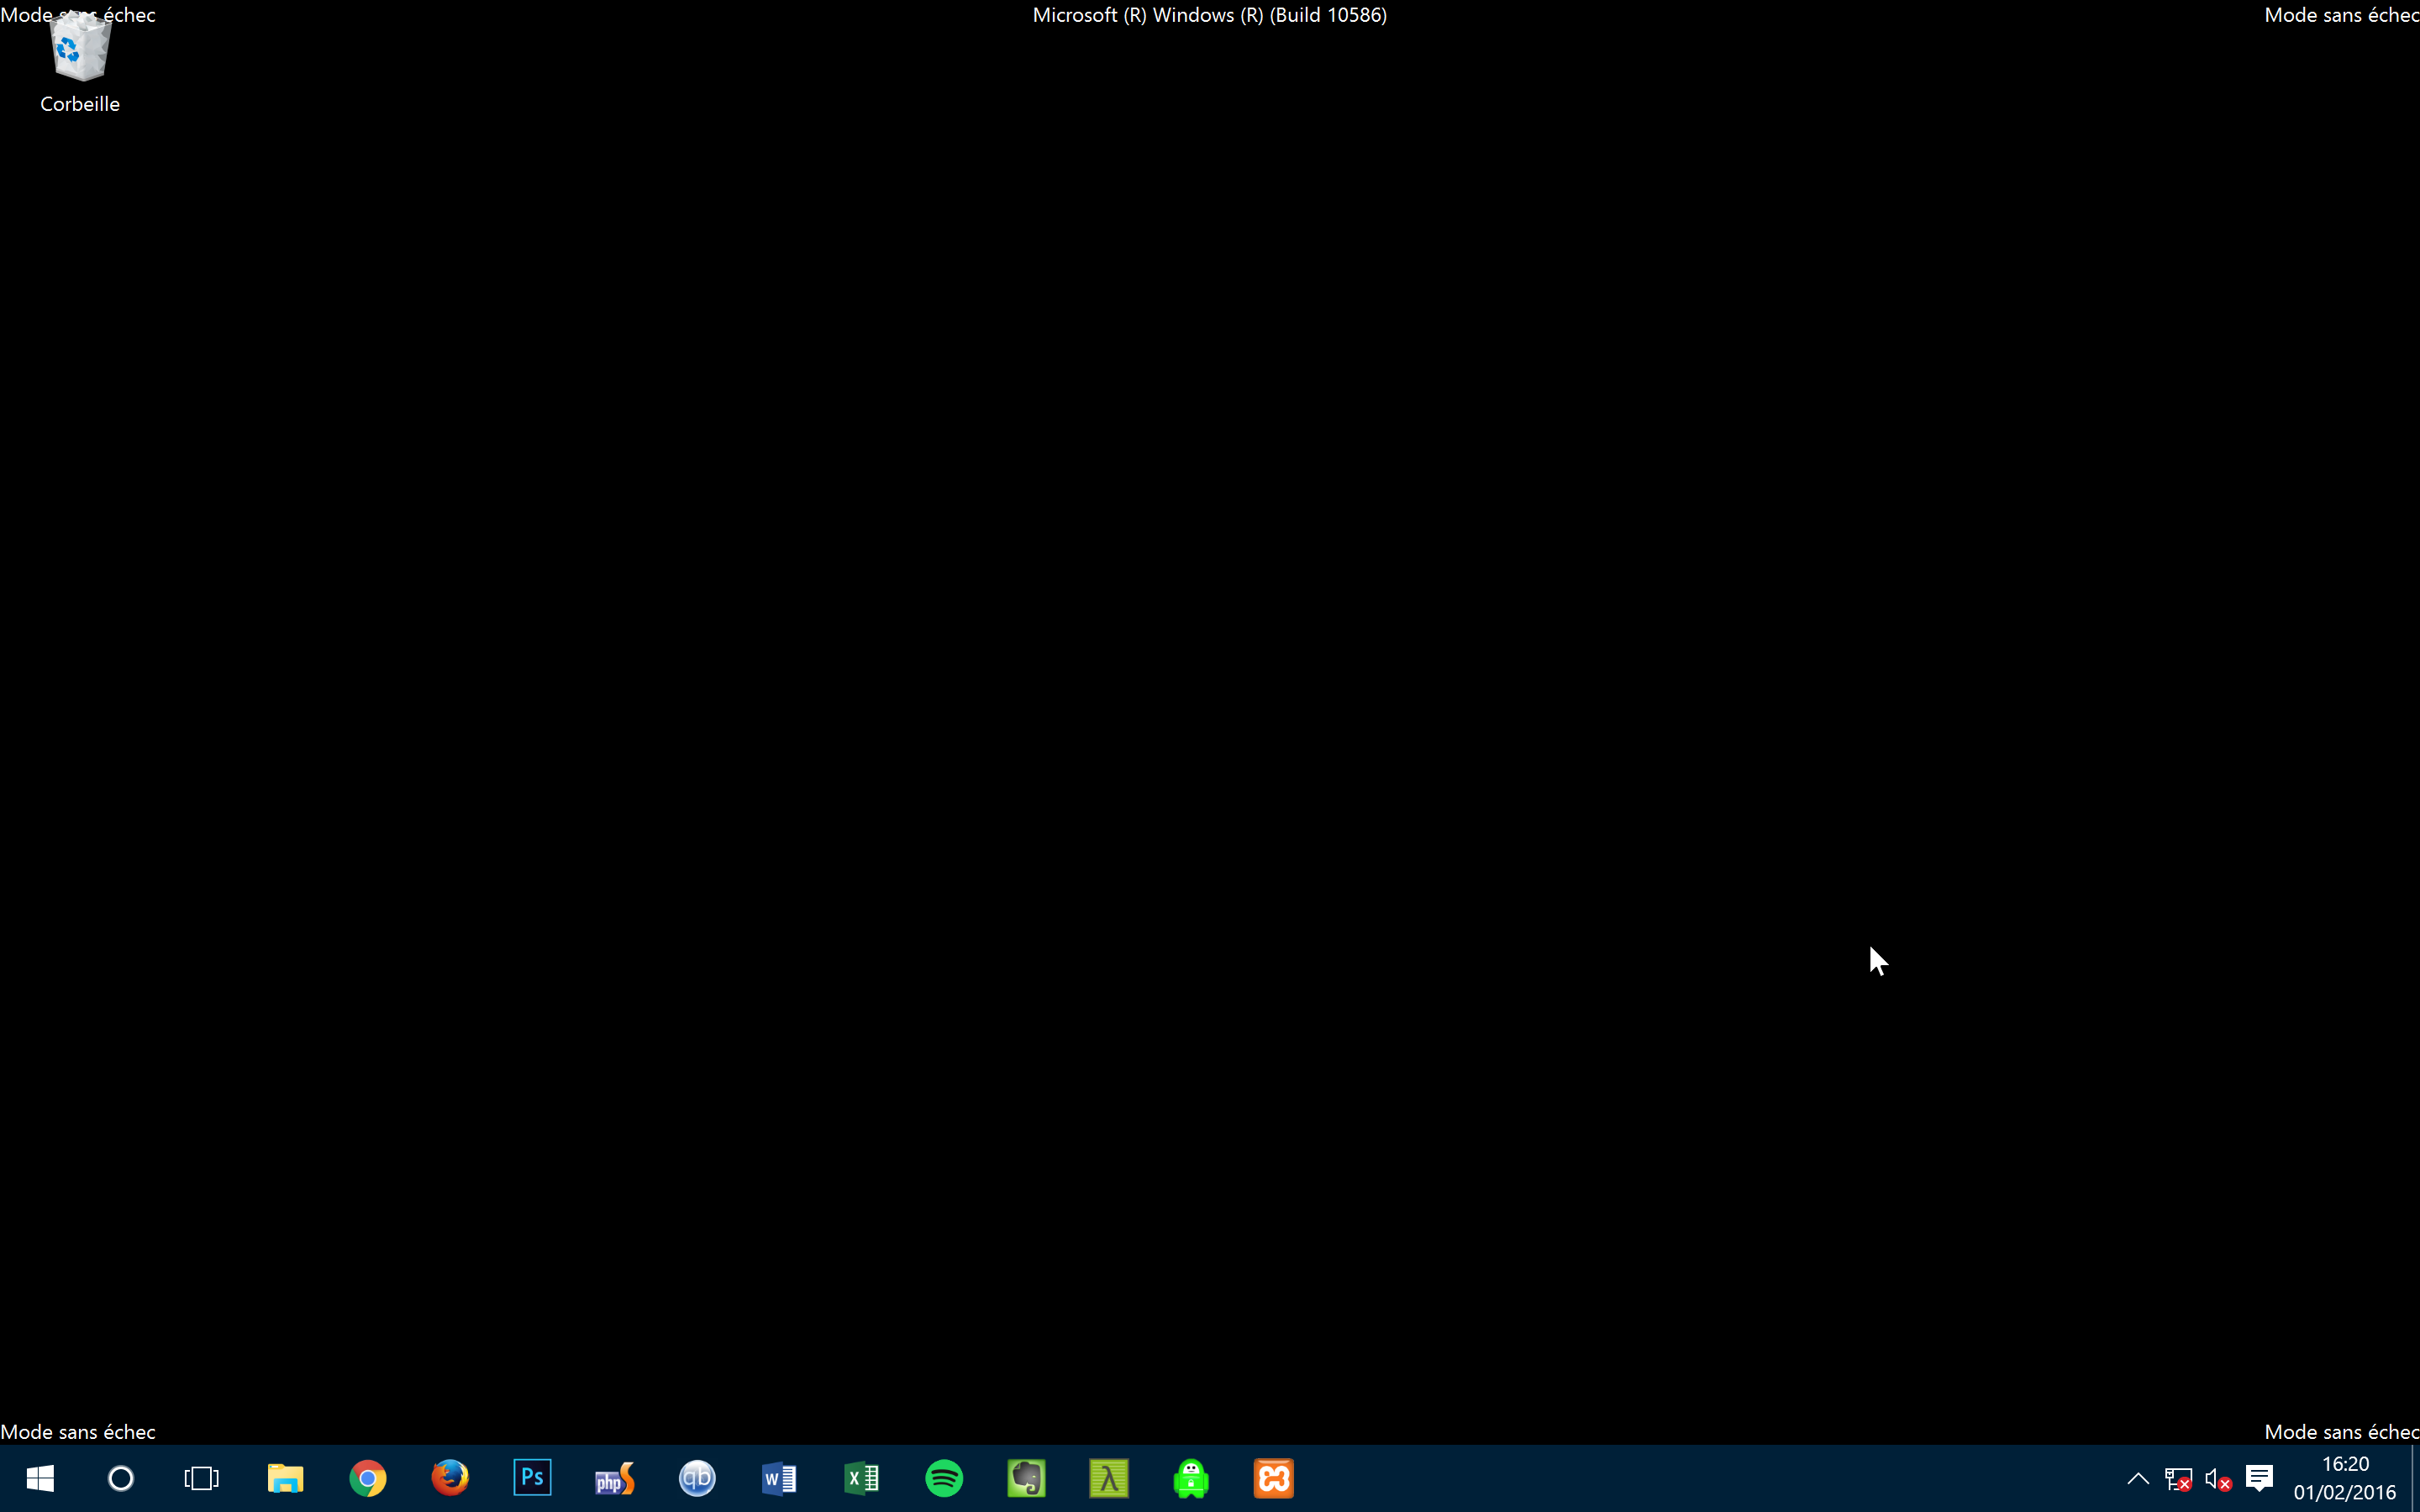Image resolution: width=2420 pixels, height=1512 pixels.
Task: Open Google Chrome from the taskbar
Action: pyautogui.click(x=367, y=1478)
